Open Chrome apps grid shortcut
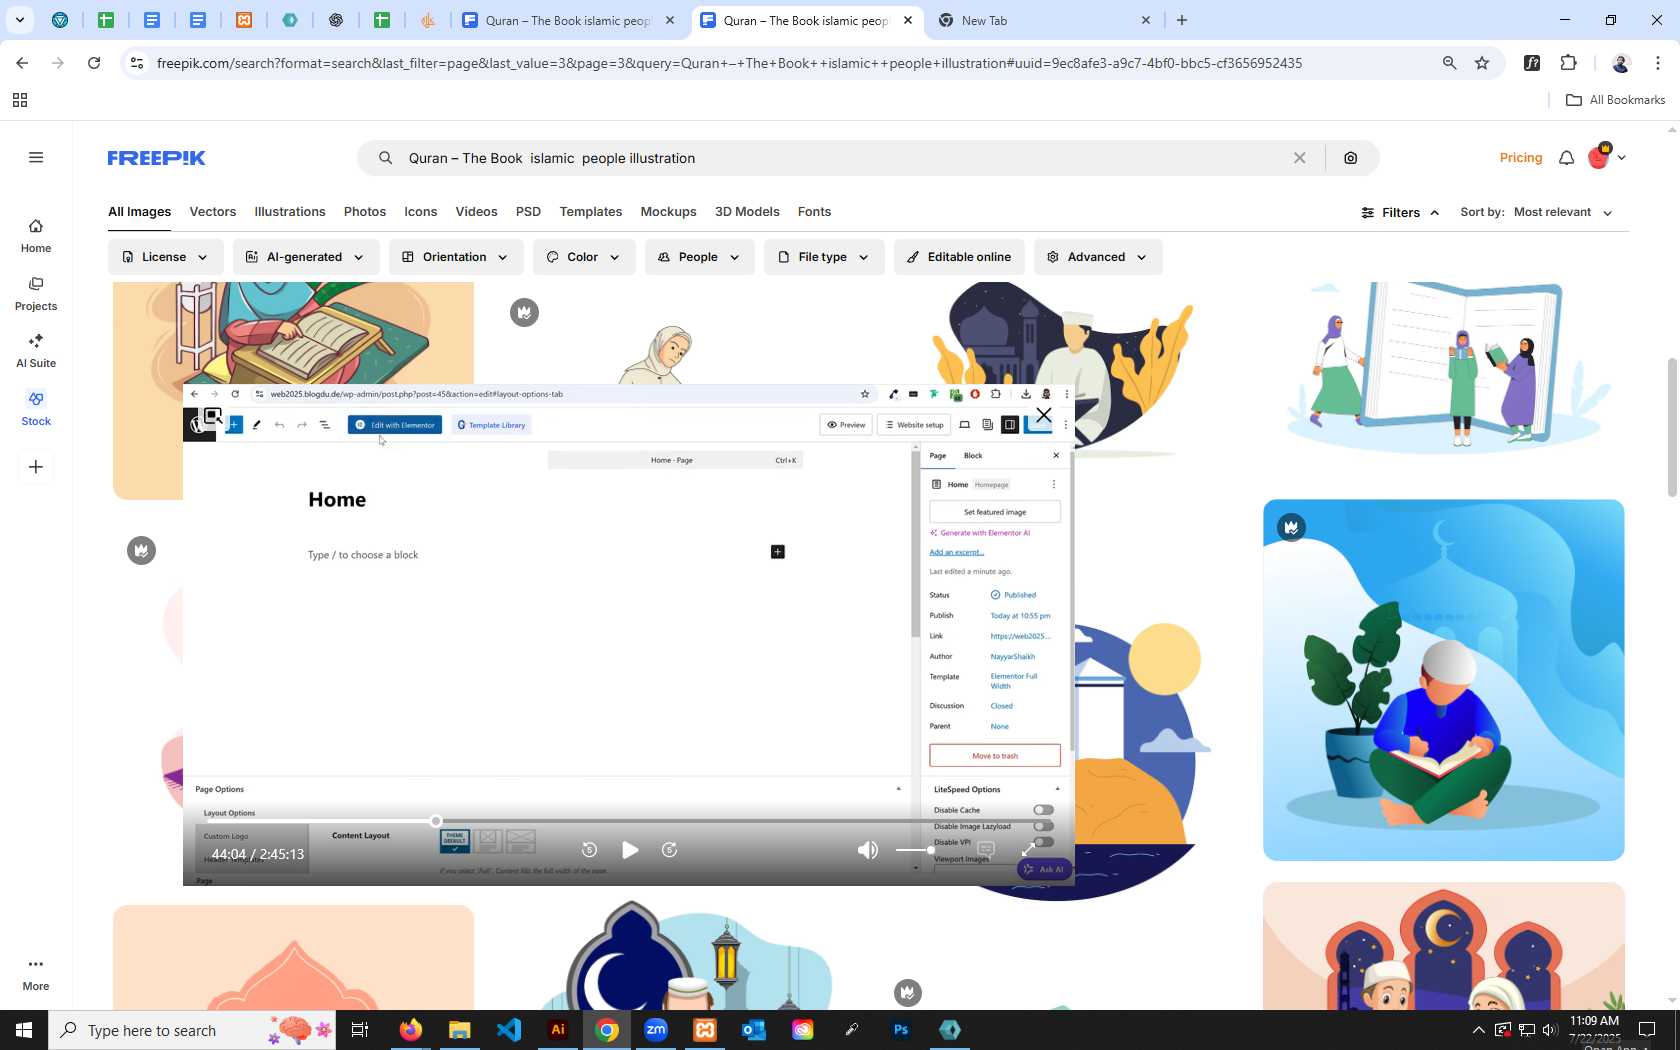The image size is (1680, 1050). 20,100
